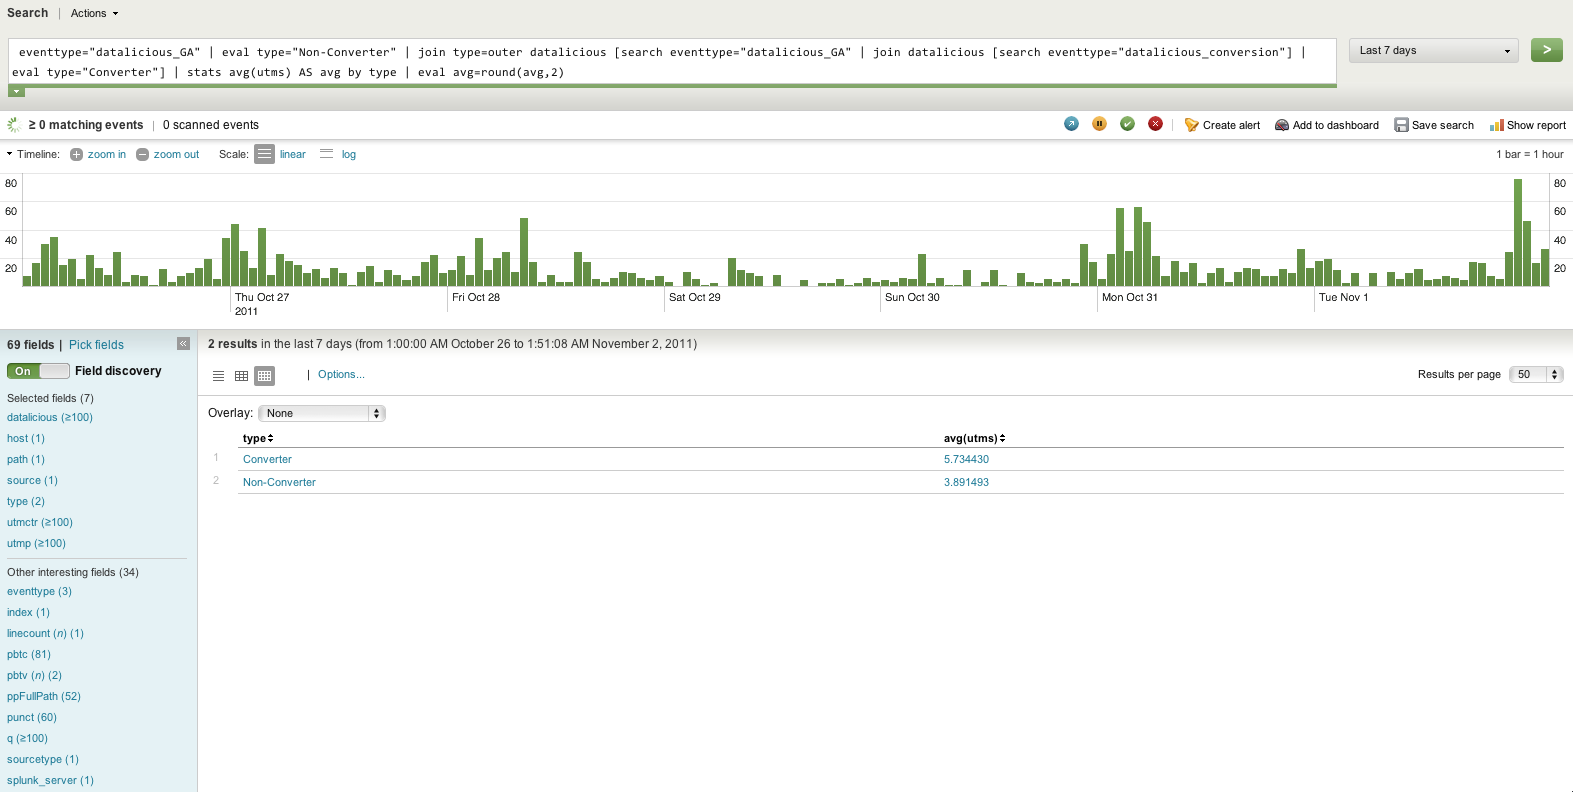Sort by the avg(utms) column header

click(x=974, y=438)
